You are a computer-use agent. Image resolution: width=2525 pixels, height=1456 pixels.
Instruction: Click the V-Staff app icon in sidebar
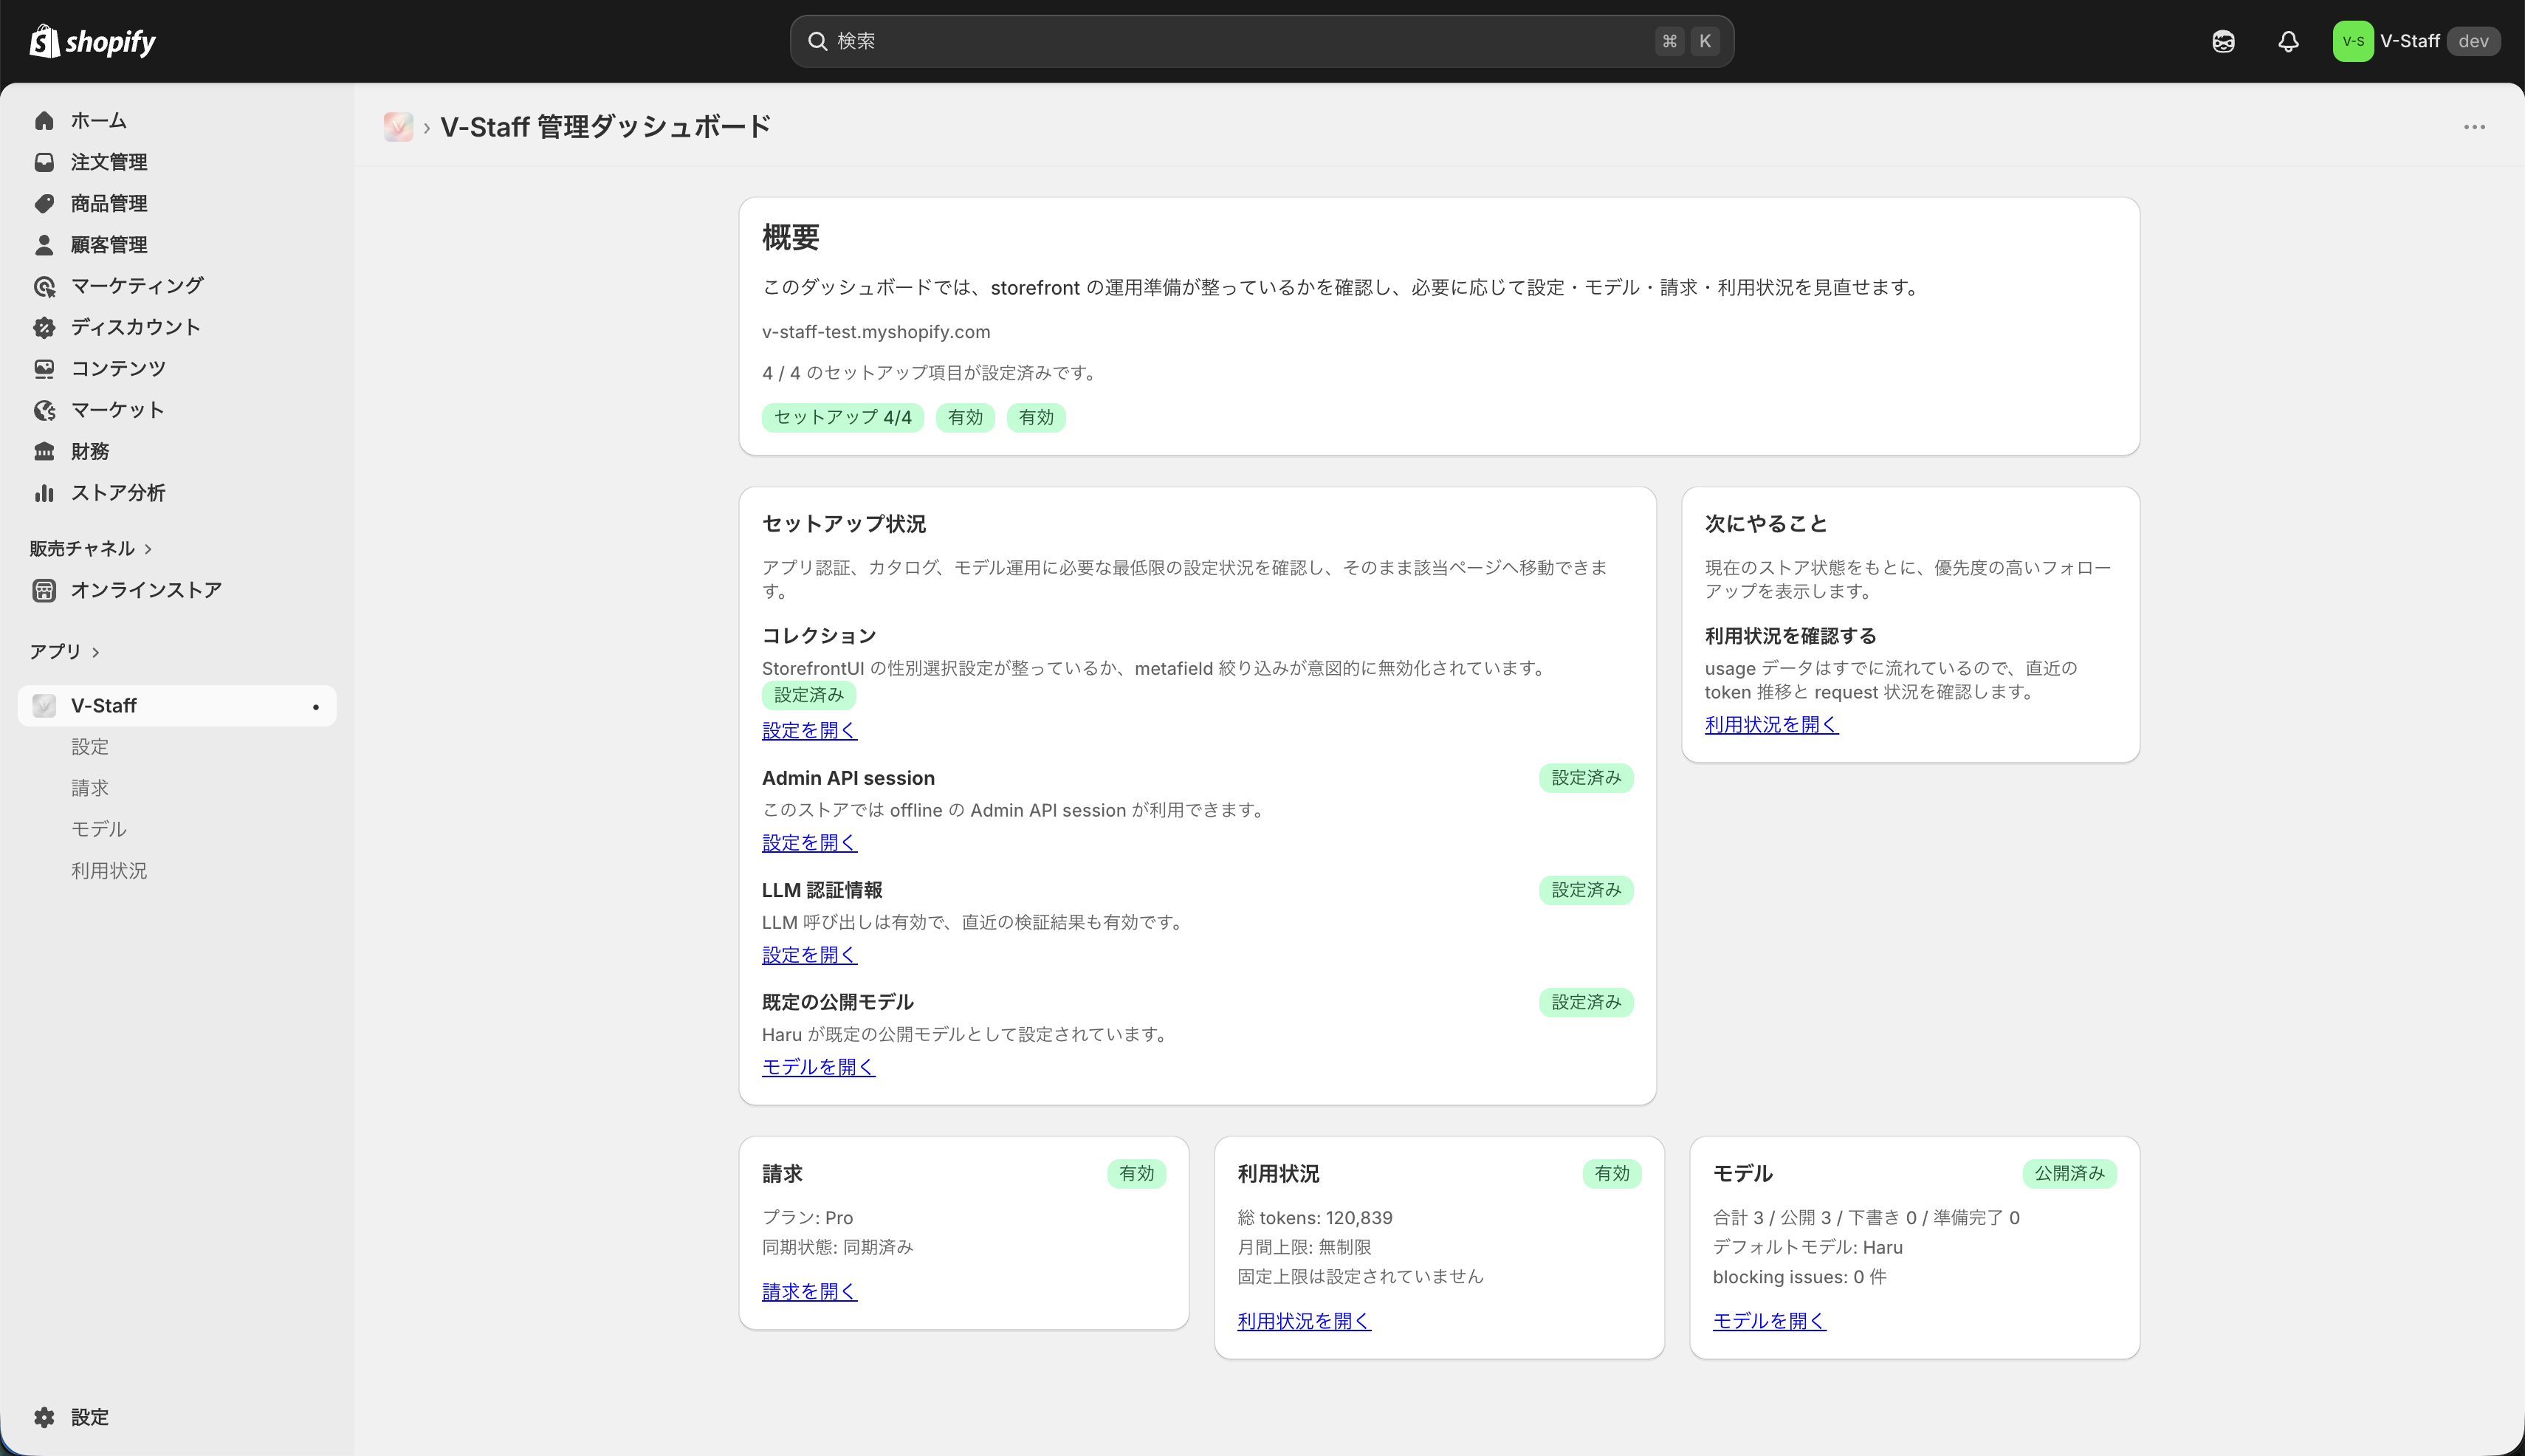click(44, 706)
